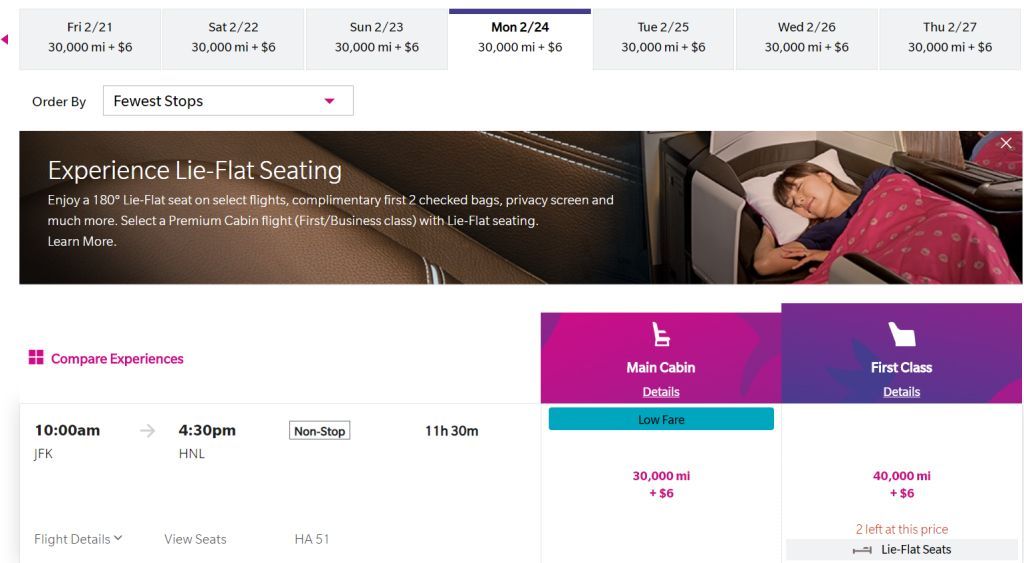This screenshot has height=563, width=1024.
Task: Open First Class Details link
Action: 901,392
